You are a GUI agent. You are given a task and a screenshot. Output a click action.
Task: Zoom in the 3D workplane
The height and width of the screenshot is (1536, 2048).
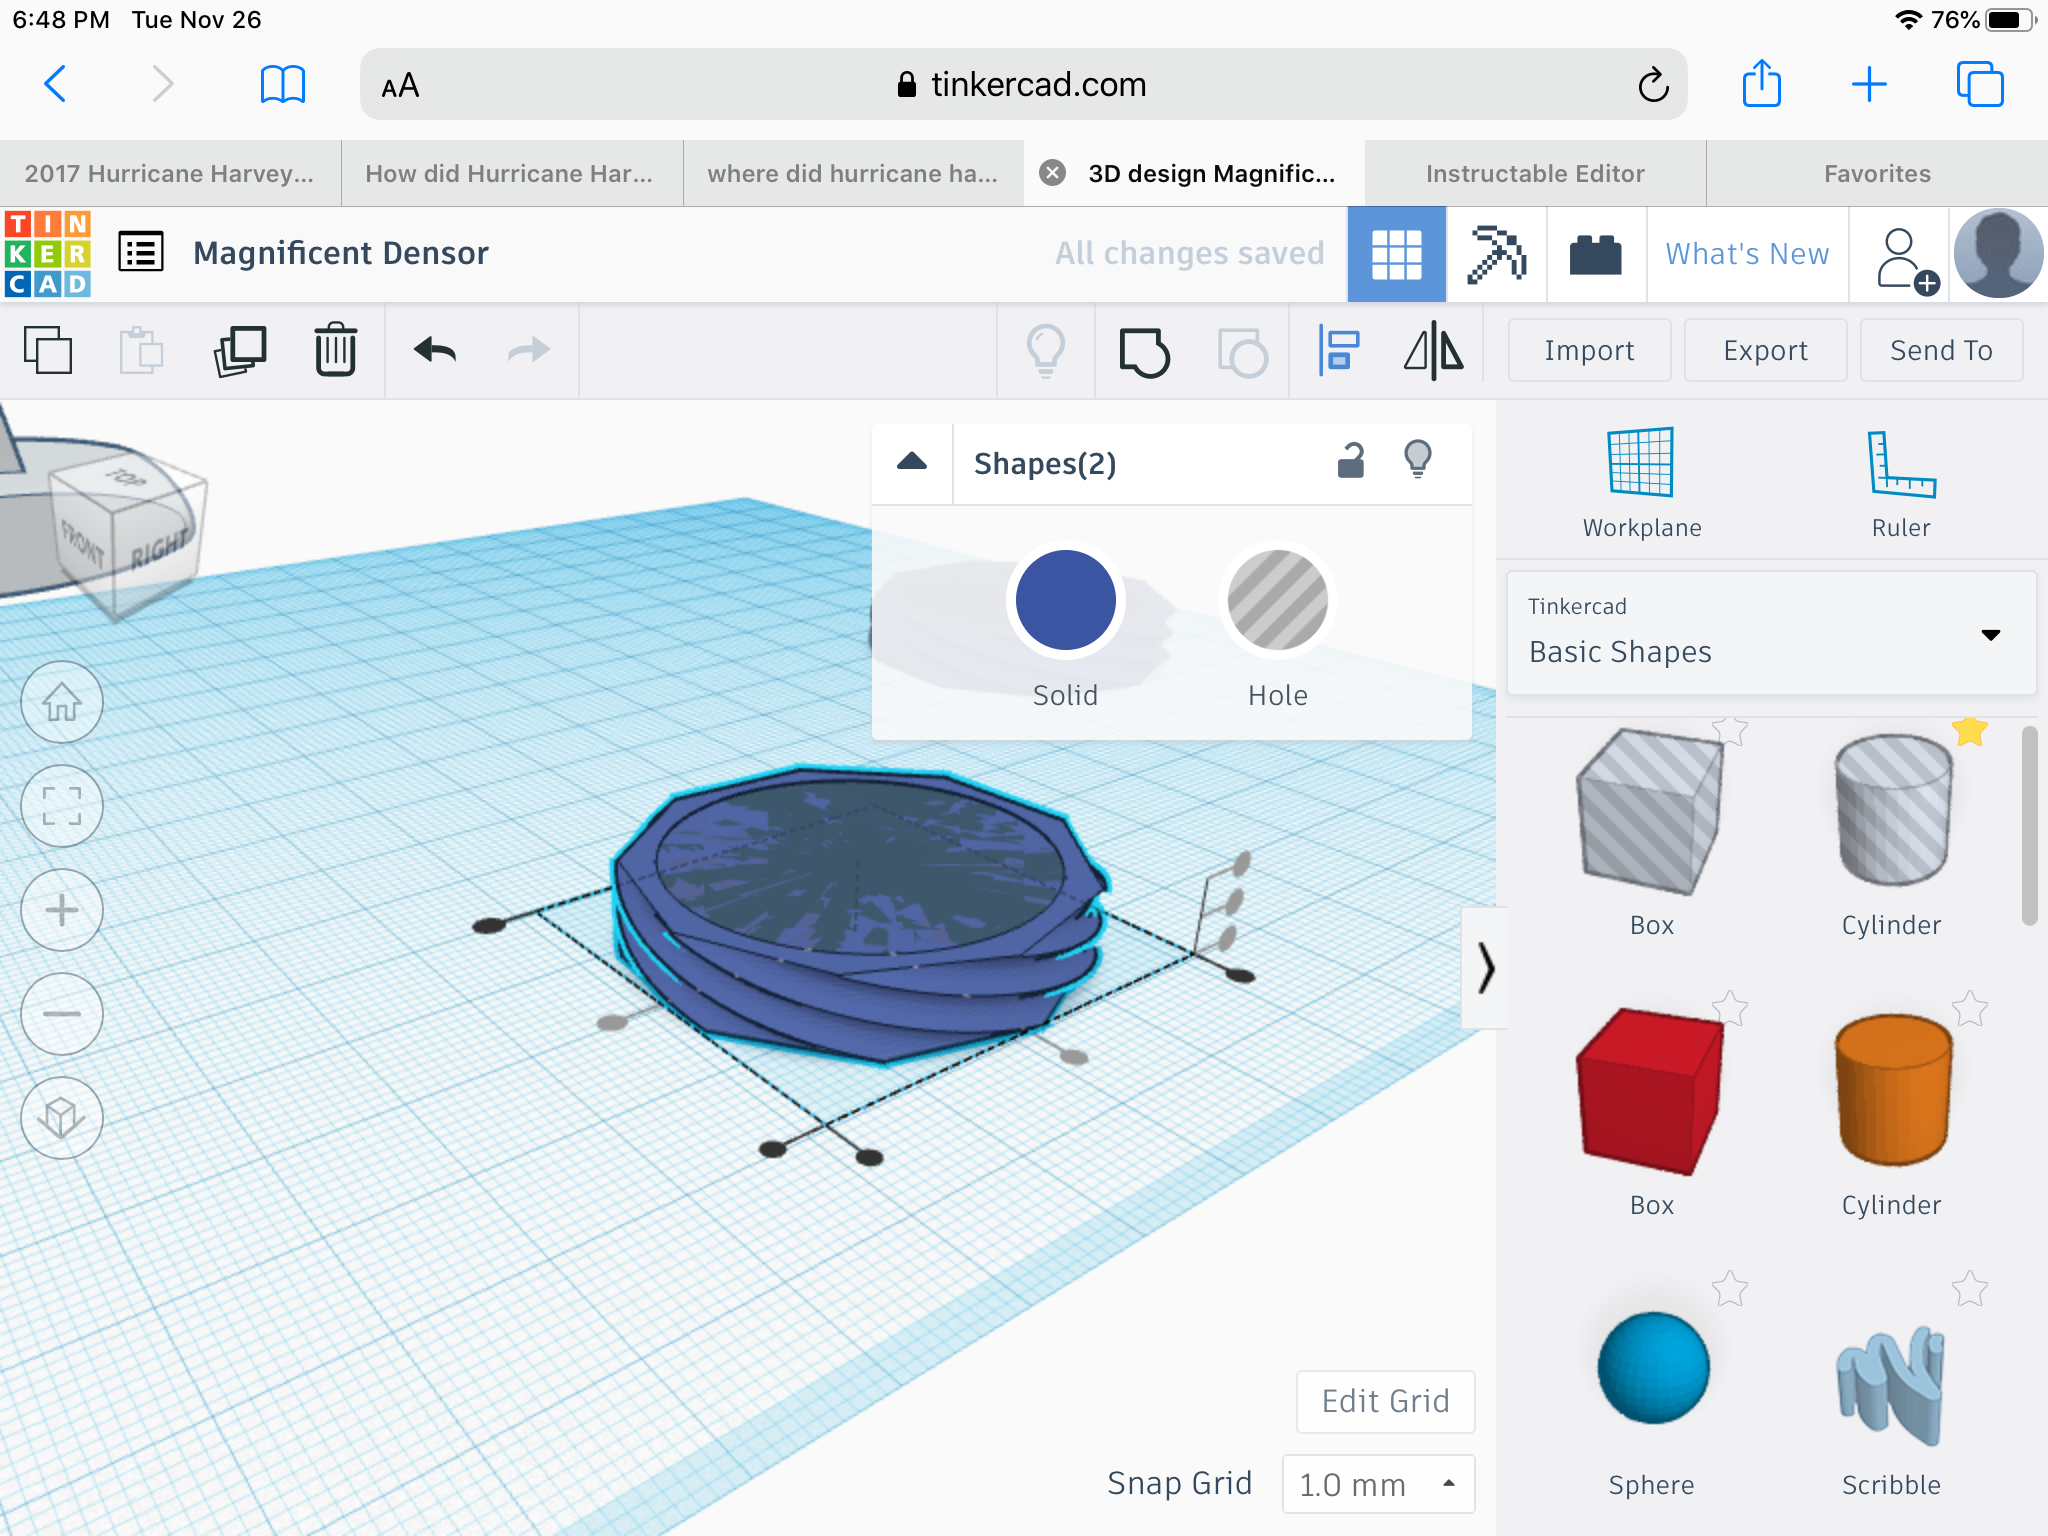[62, 910]
